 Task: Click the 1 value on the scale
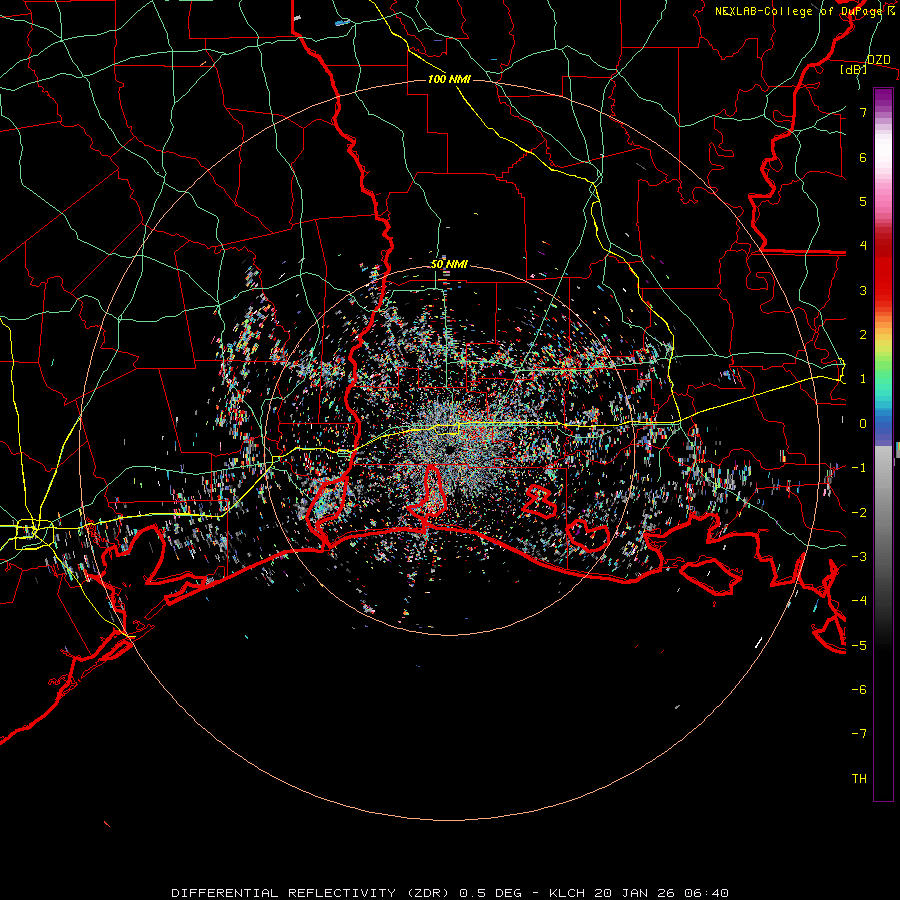tap(863, 379)
